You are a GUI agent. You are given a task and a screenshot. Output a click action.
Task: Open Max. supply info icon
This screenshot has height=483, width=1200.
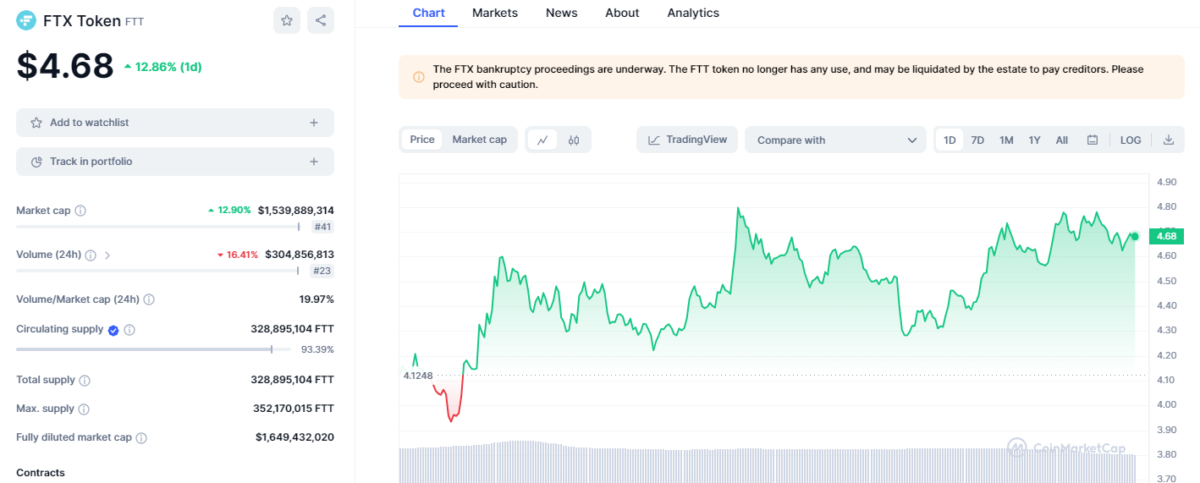[84, 409]
